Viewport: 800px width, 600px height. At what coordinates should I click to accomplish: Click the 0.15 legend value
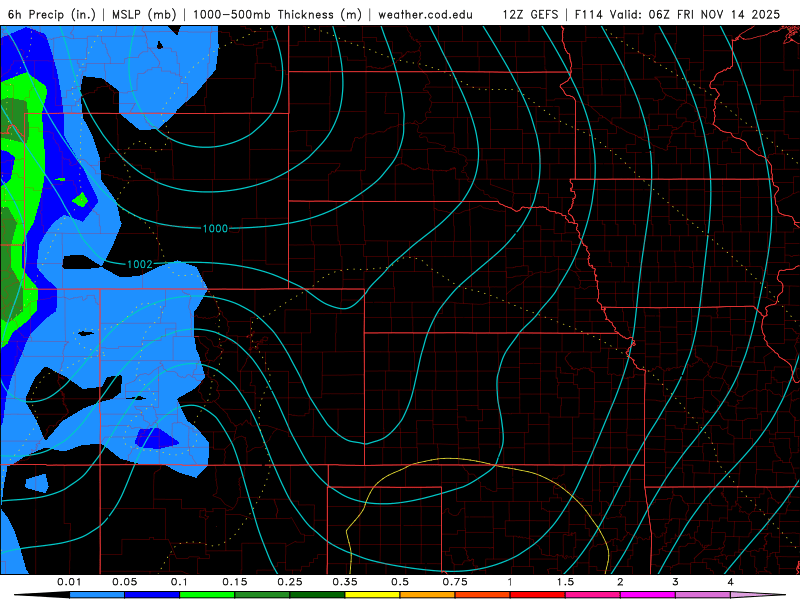coord(235,582)
